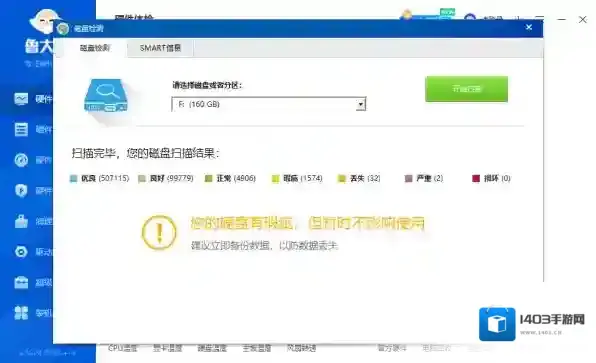Open toolbox briefcase icon in sidebar
Image resolution: width=596 pixels, height=363 pixels.
(x=21, y=282)
